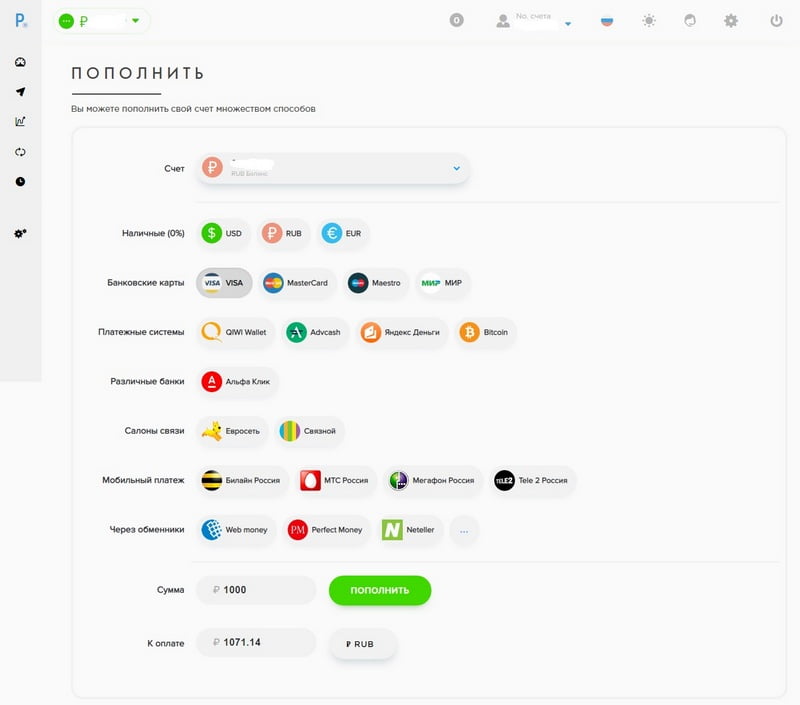Show more exchangers via ellipsis button

tap(464, 531)
